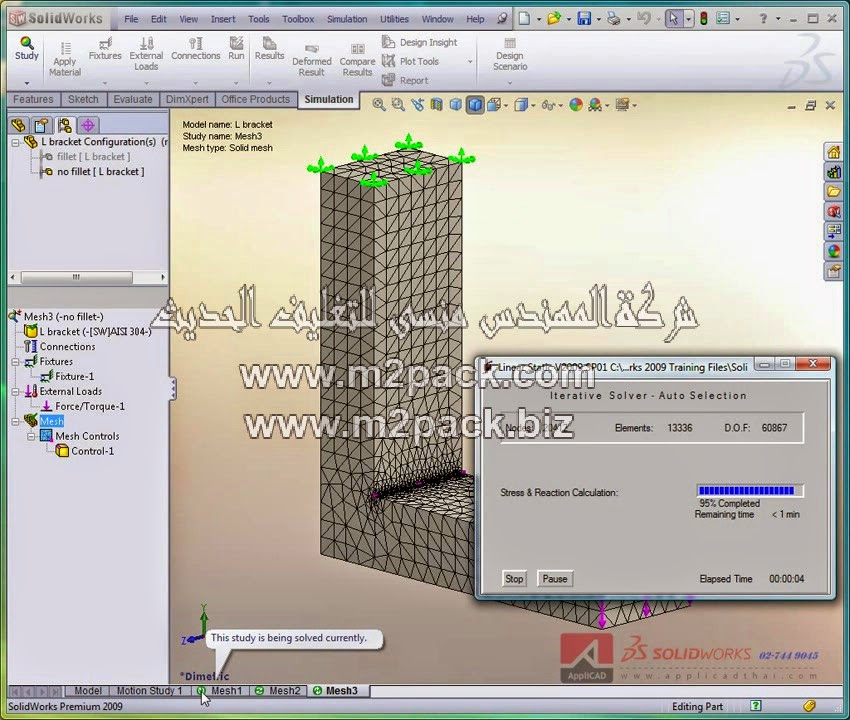Open Plot Tools
Image resolution: width=850 pixels, height=720 pixels.
[x=410, y=61]
